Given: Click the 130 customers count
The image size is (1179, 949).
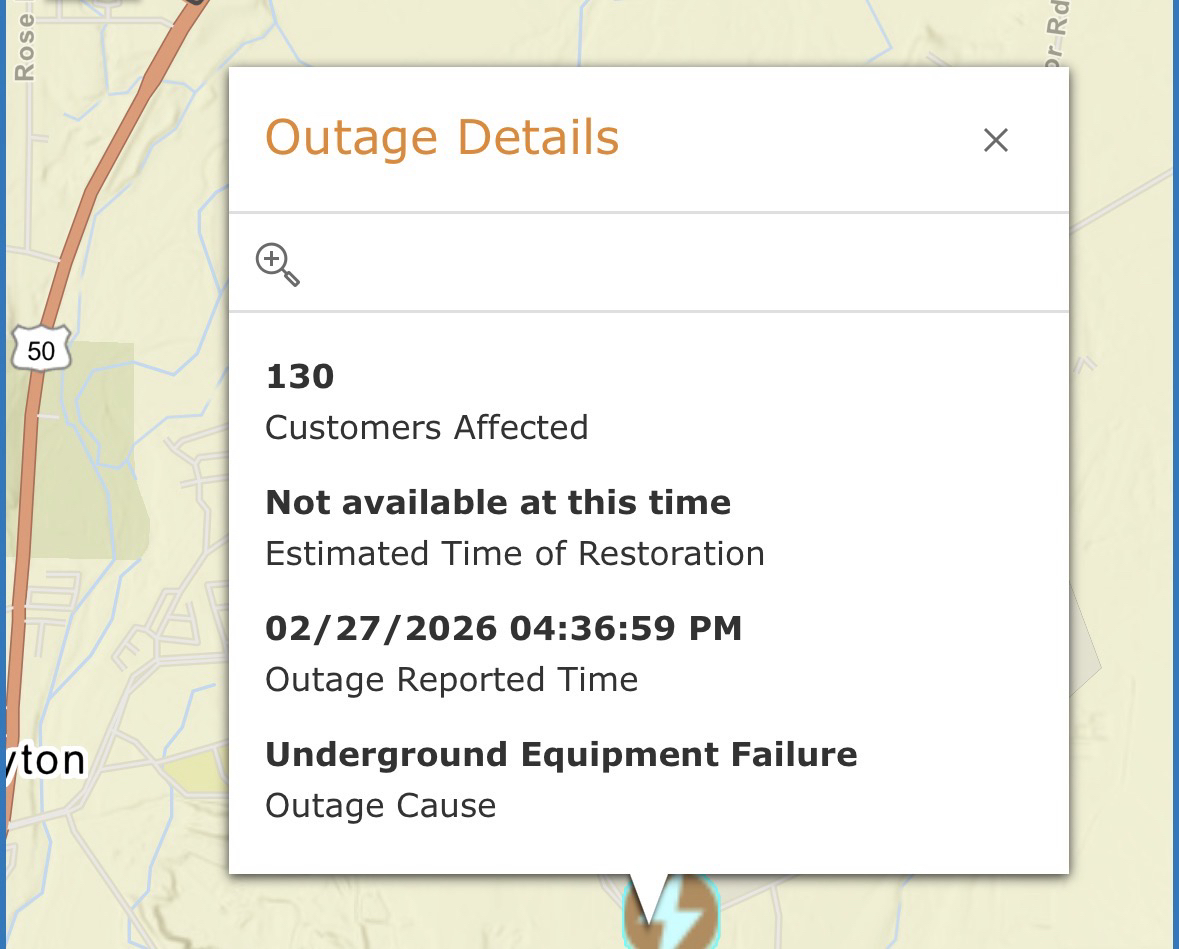Looking at the screenshot, I should click(299, 376).
